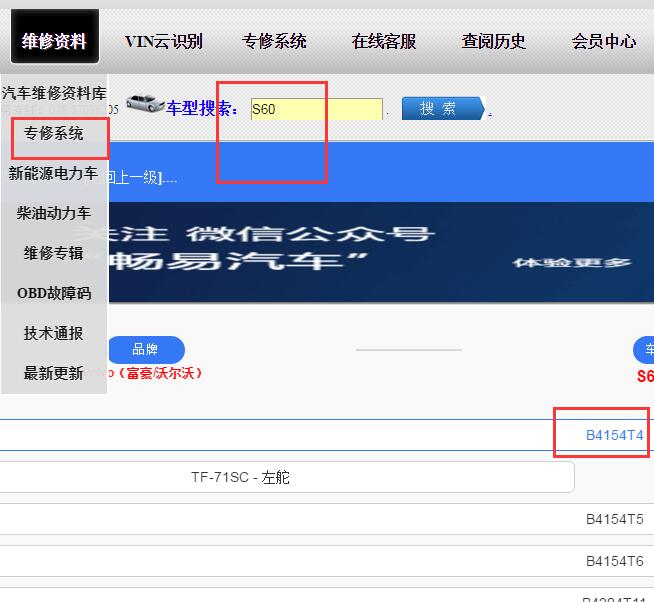Click the car icon beside 车型搜索
The image size is (654, 602).
tap(145, 103)
